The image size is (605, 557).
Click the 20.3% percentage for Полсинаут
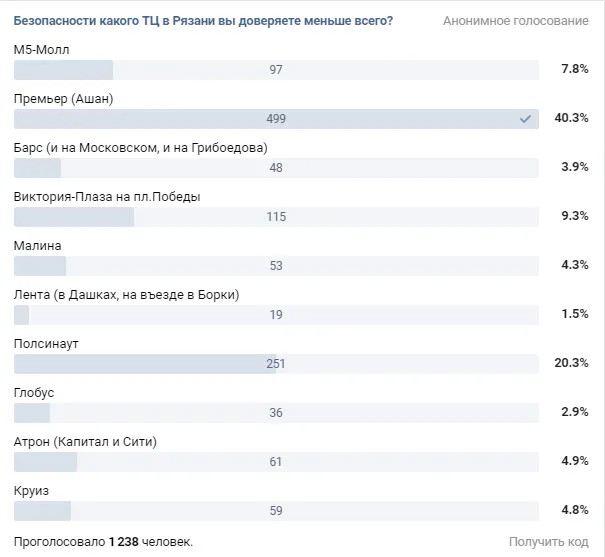tap(571, 363)
